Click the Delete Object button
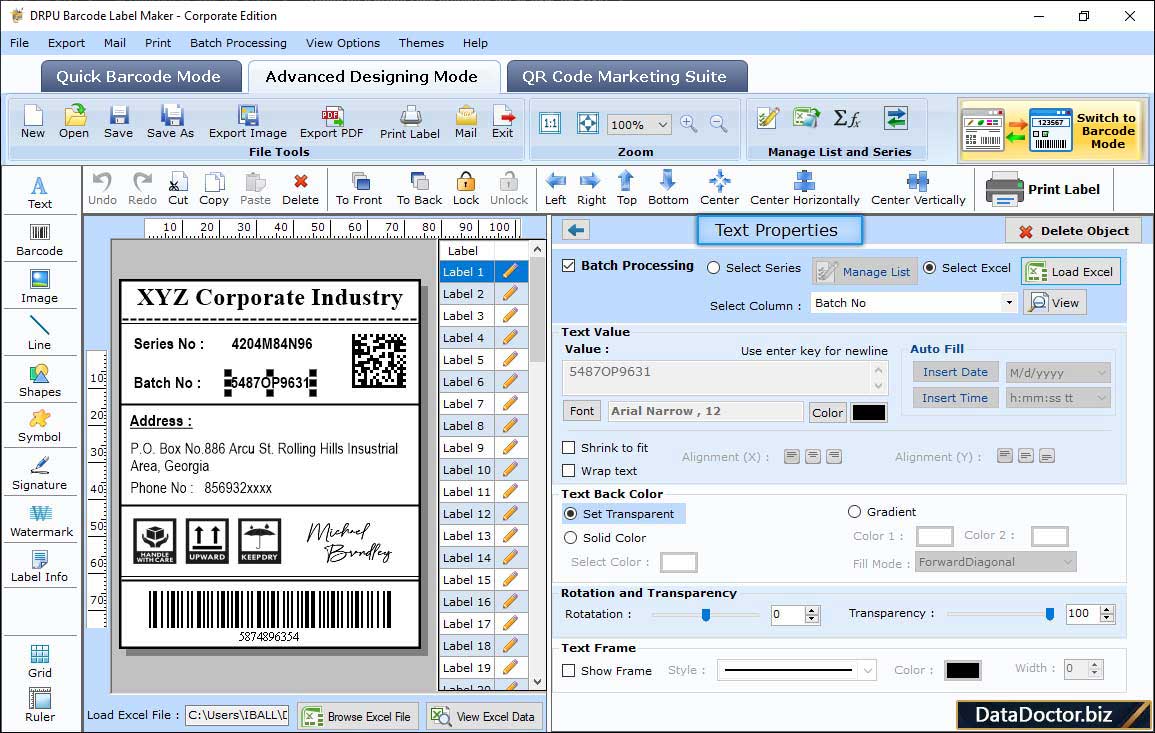Image resolution: width=1155 pixels, height=733 pixels. [x=1073, y=231]
